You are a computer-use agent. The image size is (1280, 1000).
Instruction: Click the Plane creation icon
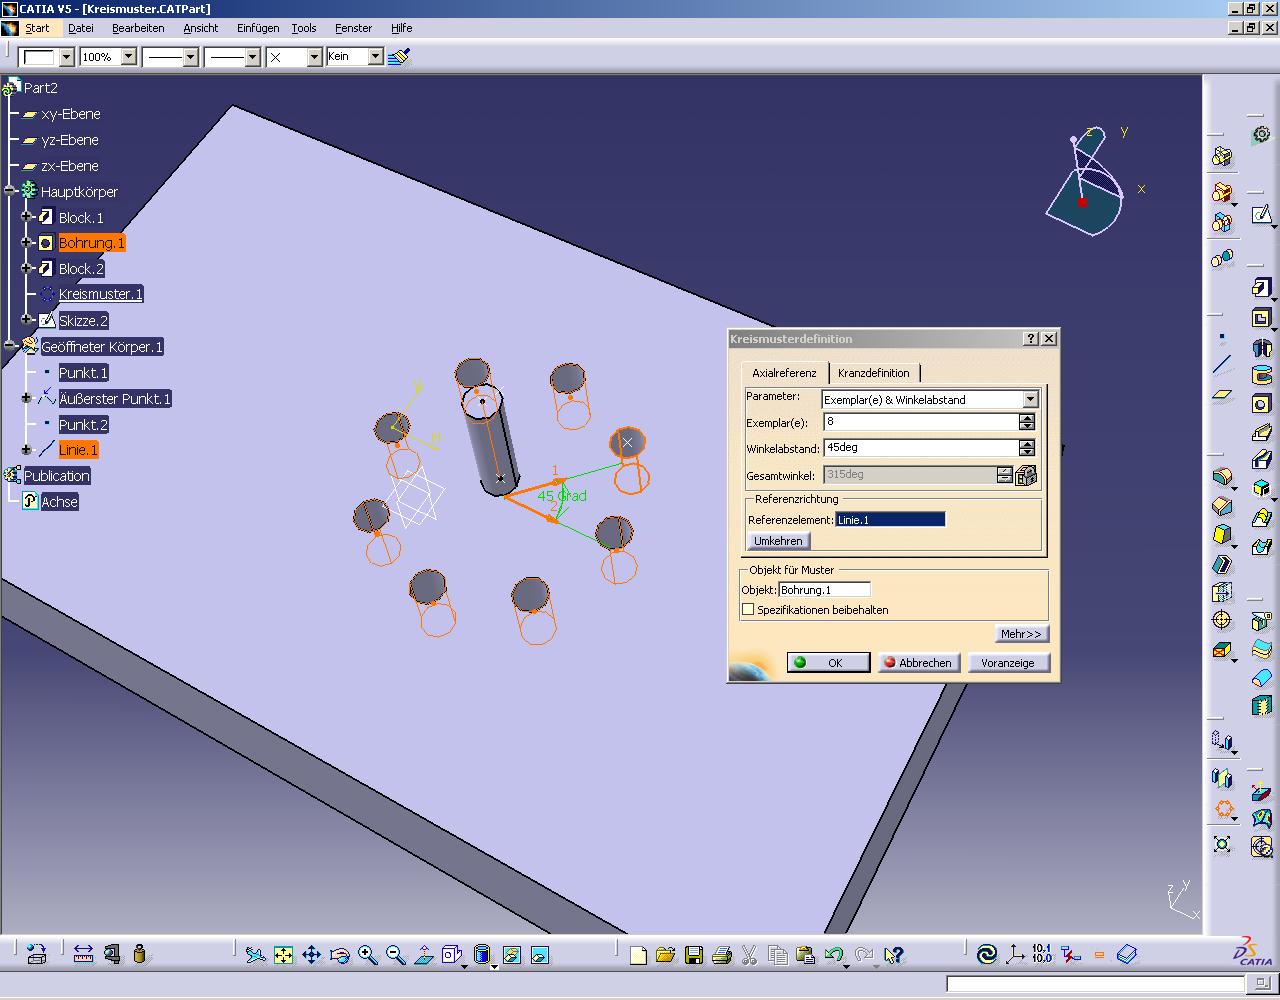point(1222,394)
